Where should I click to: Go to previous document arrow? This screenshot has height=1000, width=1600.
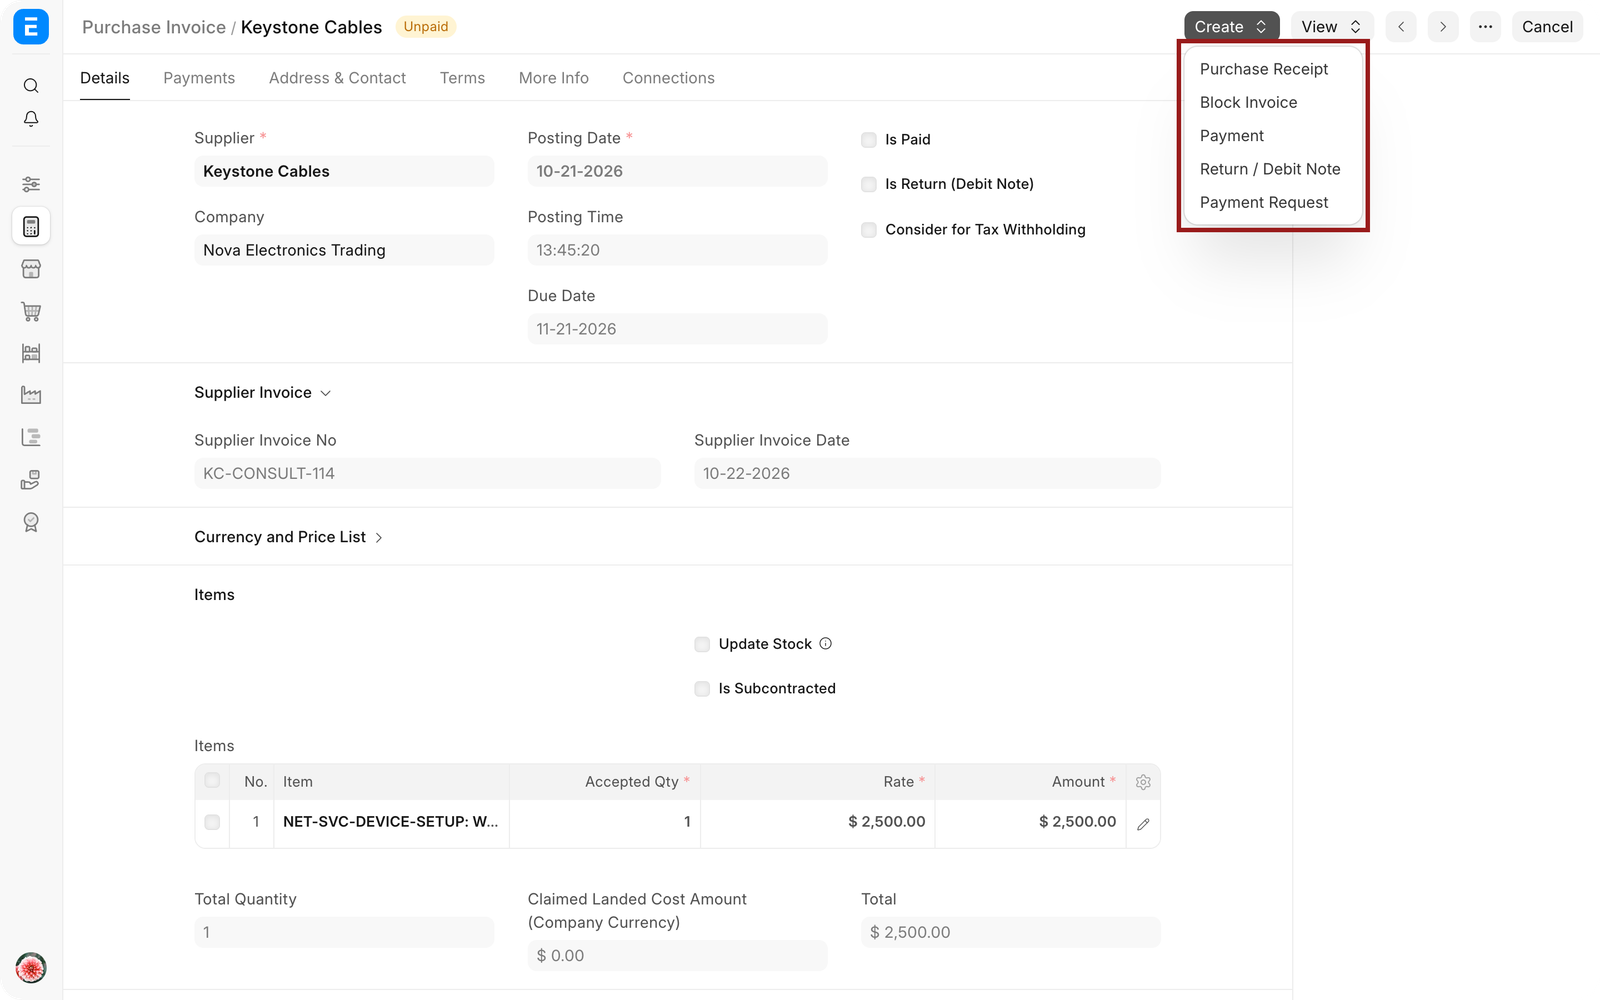[1401, 27]
